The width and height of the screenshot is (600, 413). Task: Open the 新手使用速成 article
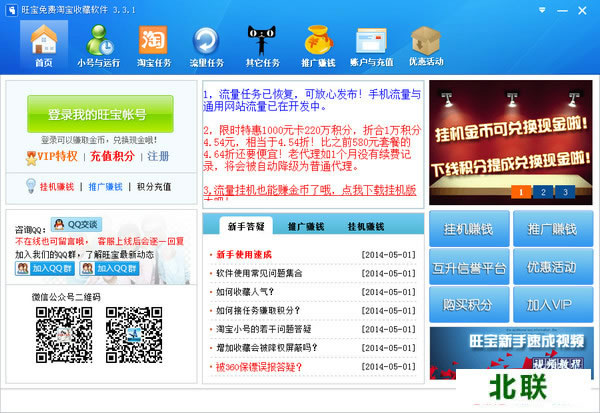tap(246, 254)
